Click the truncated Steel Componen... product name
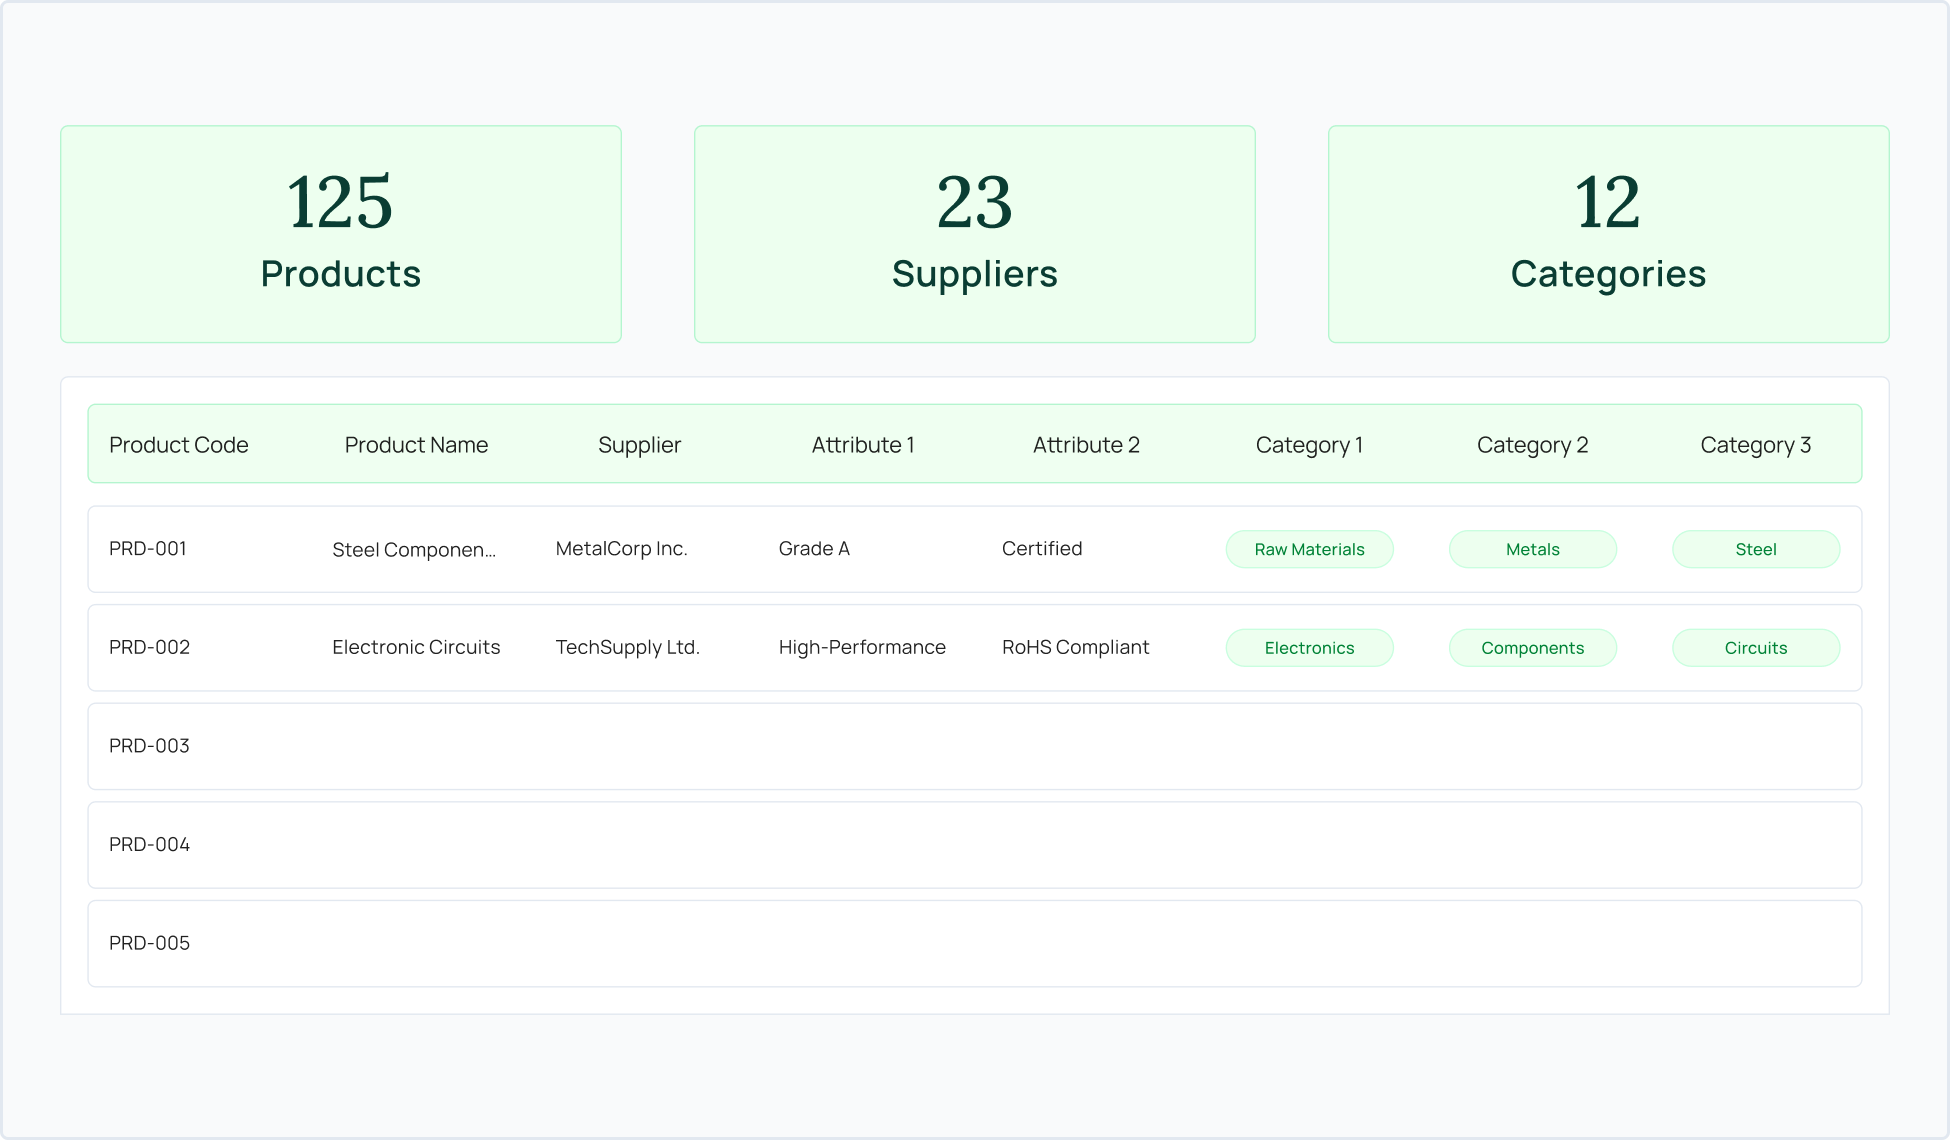 (x=414, y=550)
